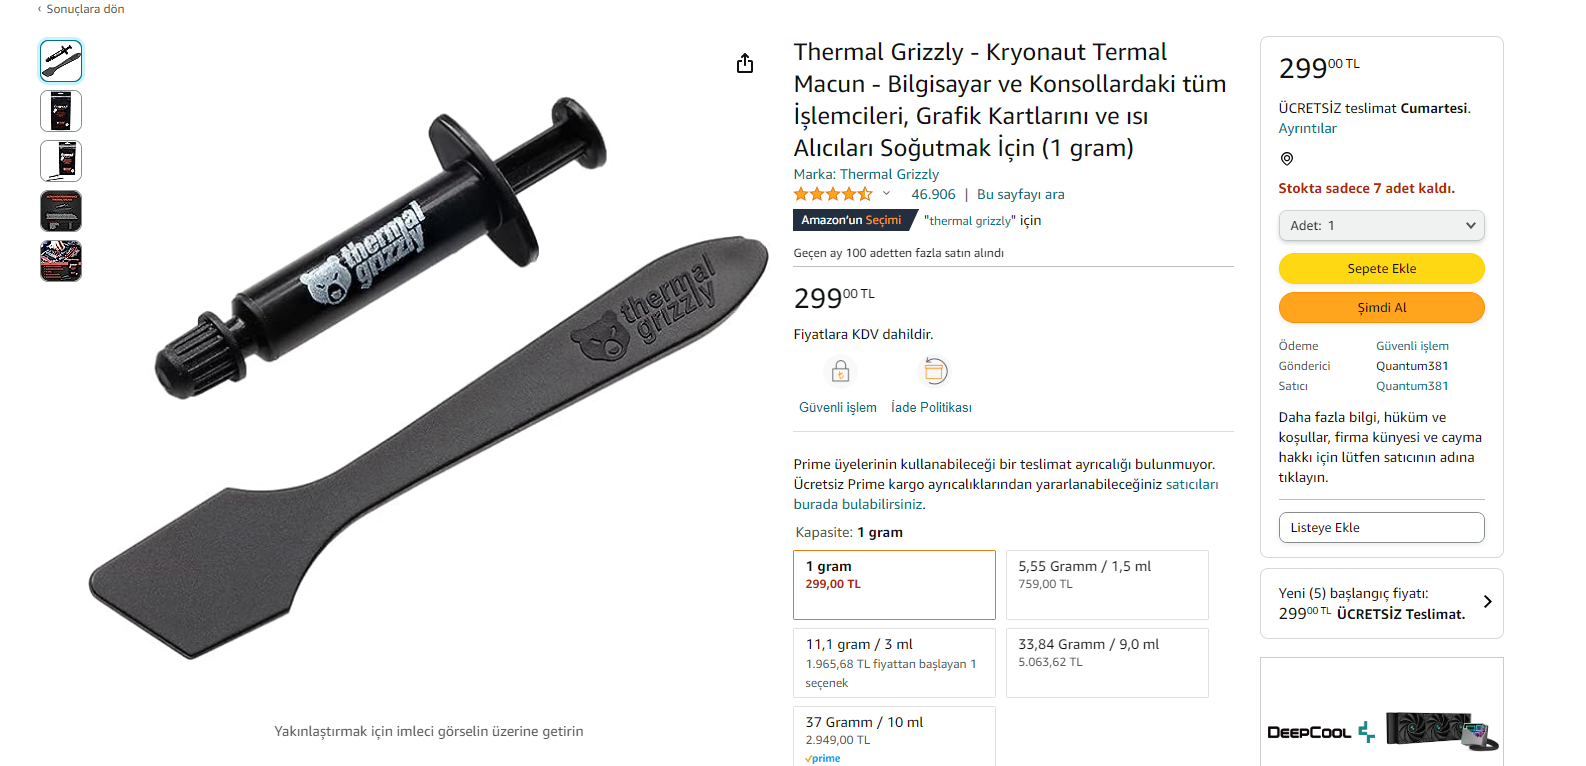
Task: Select the 1 gram capacity option
Action: (x=894, y=584)
